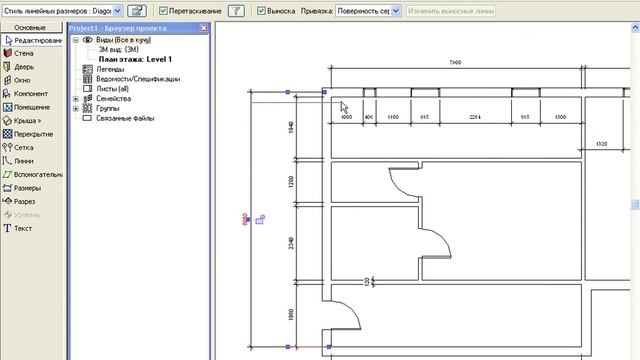Select the Текст text tool
The image size is (640, 360).
[18, 229]
